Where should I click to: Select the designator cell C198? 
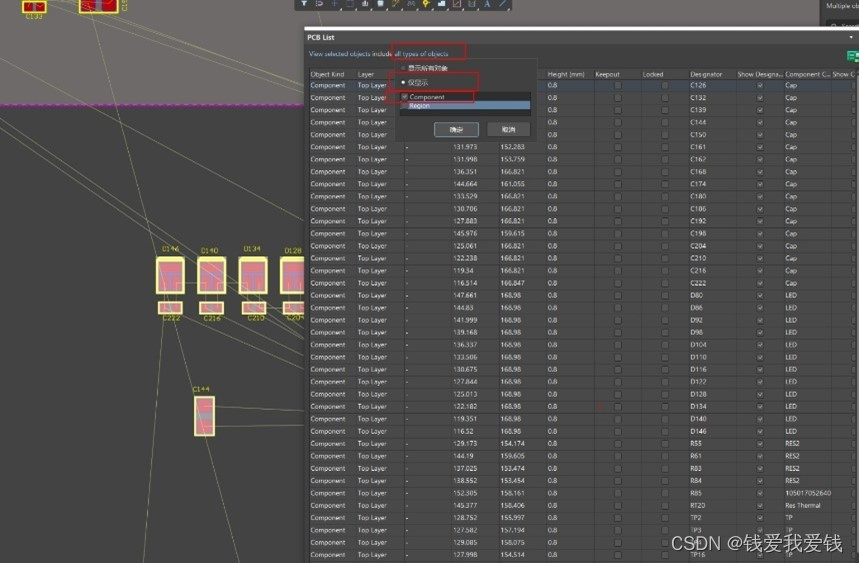pos(698,234)
